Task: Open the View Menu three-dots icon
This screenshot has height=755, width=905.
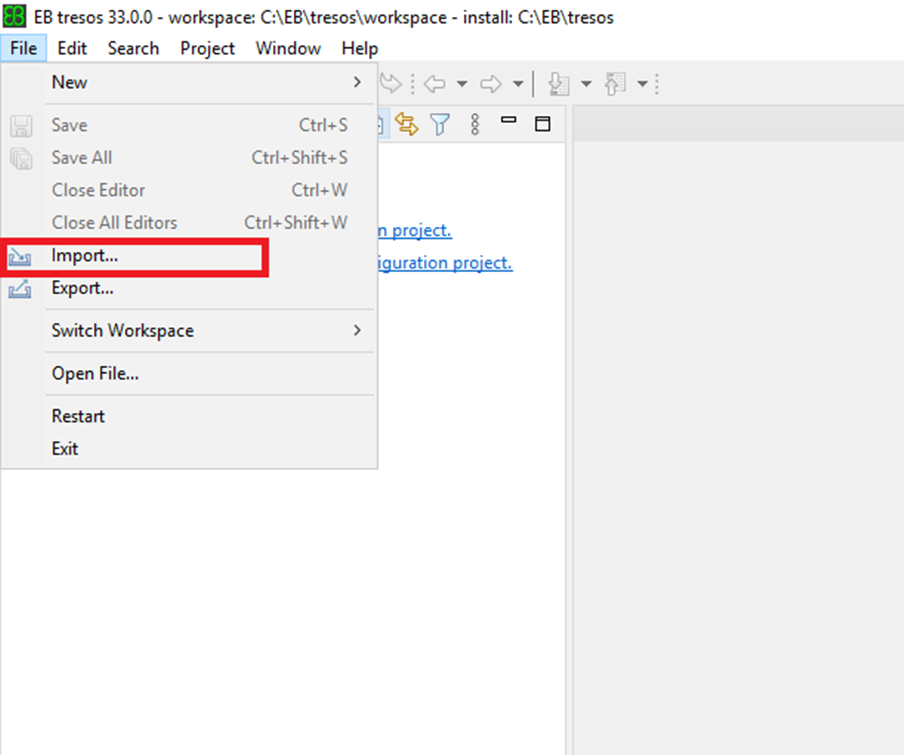Action: coord(474,124)
